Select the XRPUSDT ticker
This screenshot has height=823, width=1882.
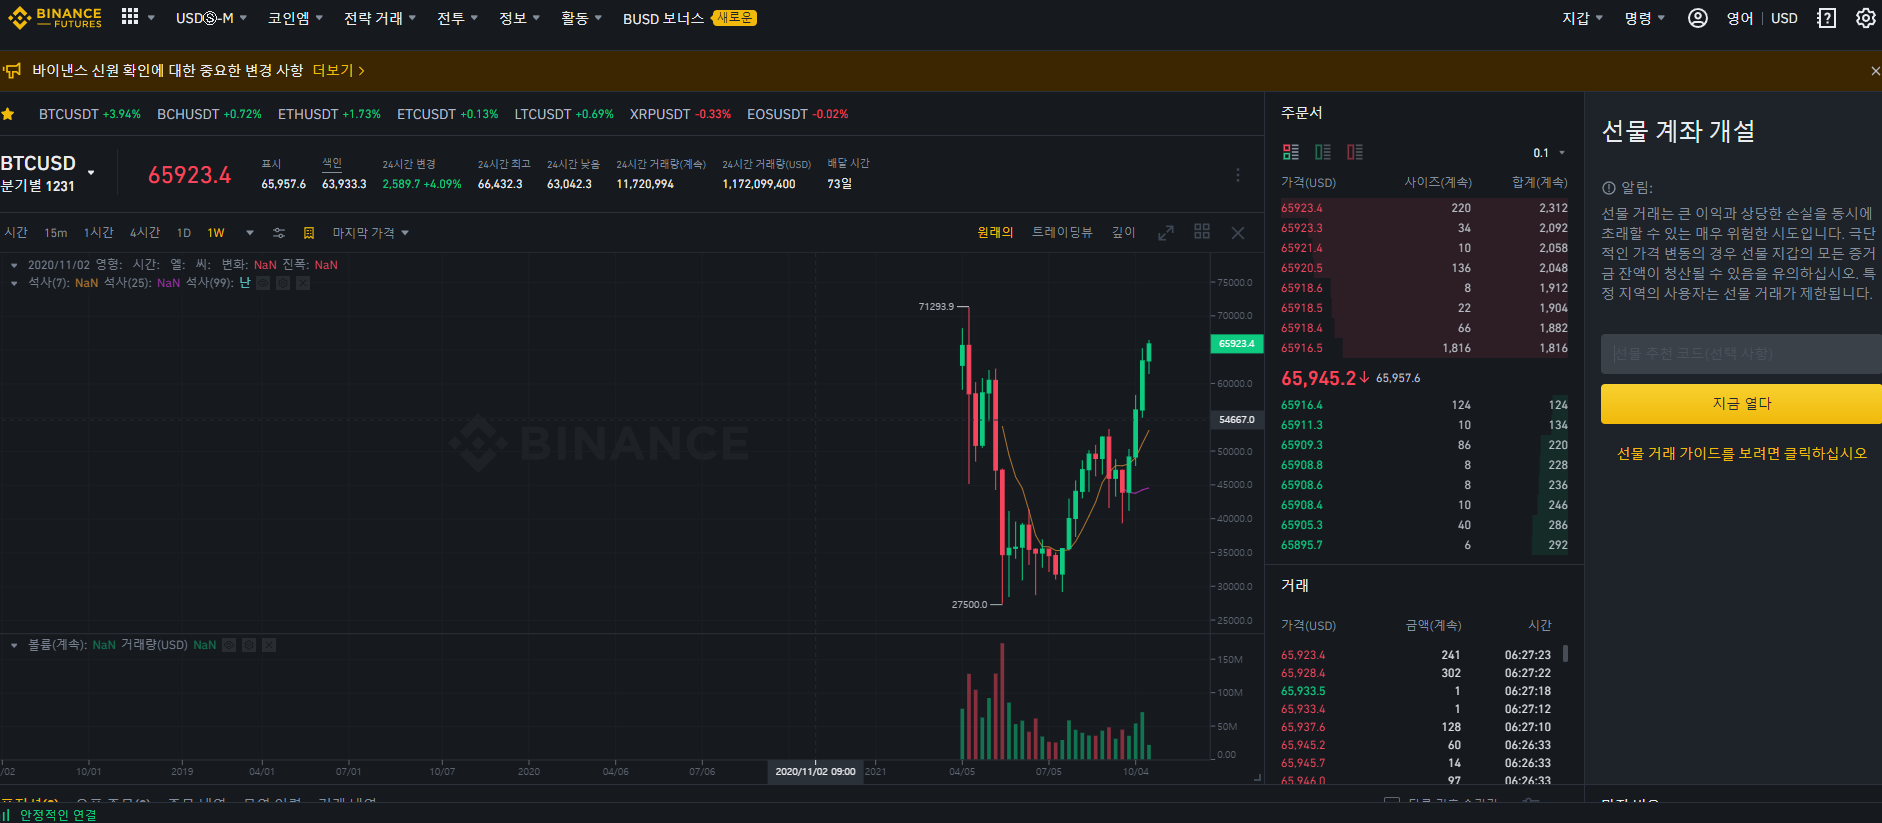point(680,114)
